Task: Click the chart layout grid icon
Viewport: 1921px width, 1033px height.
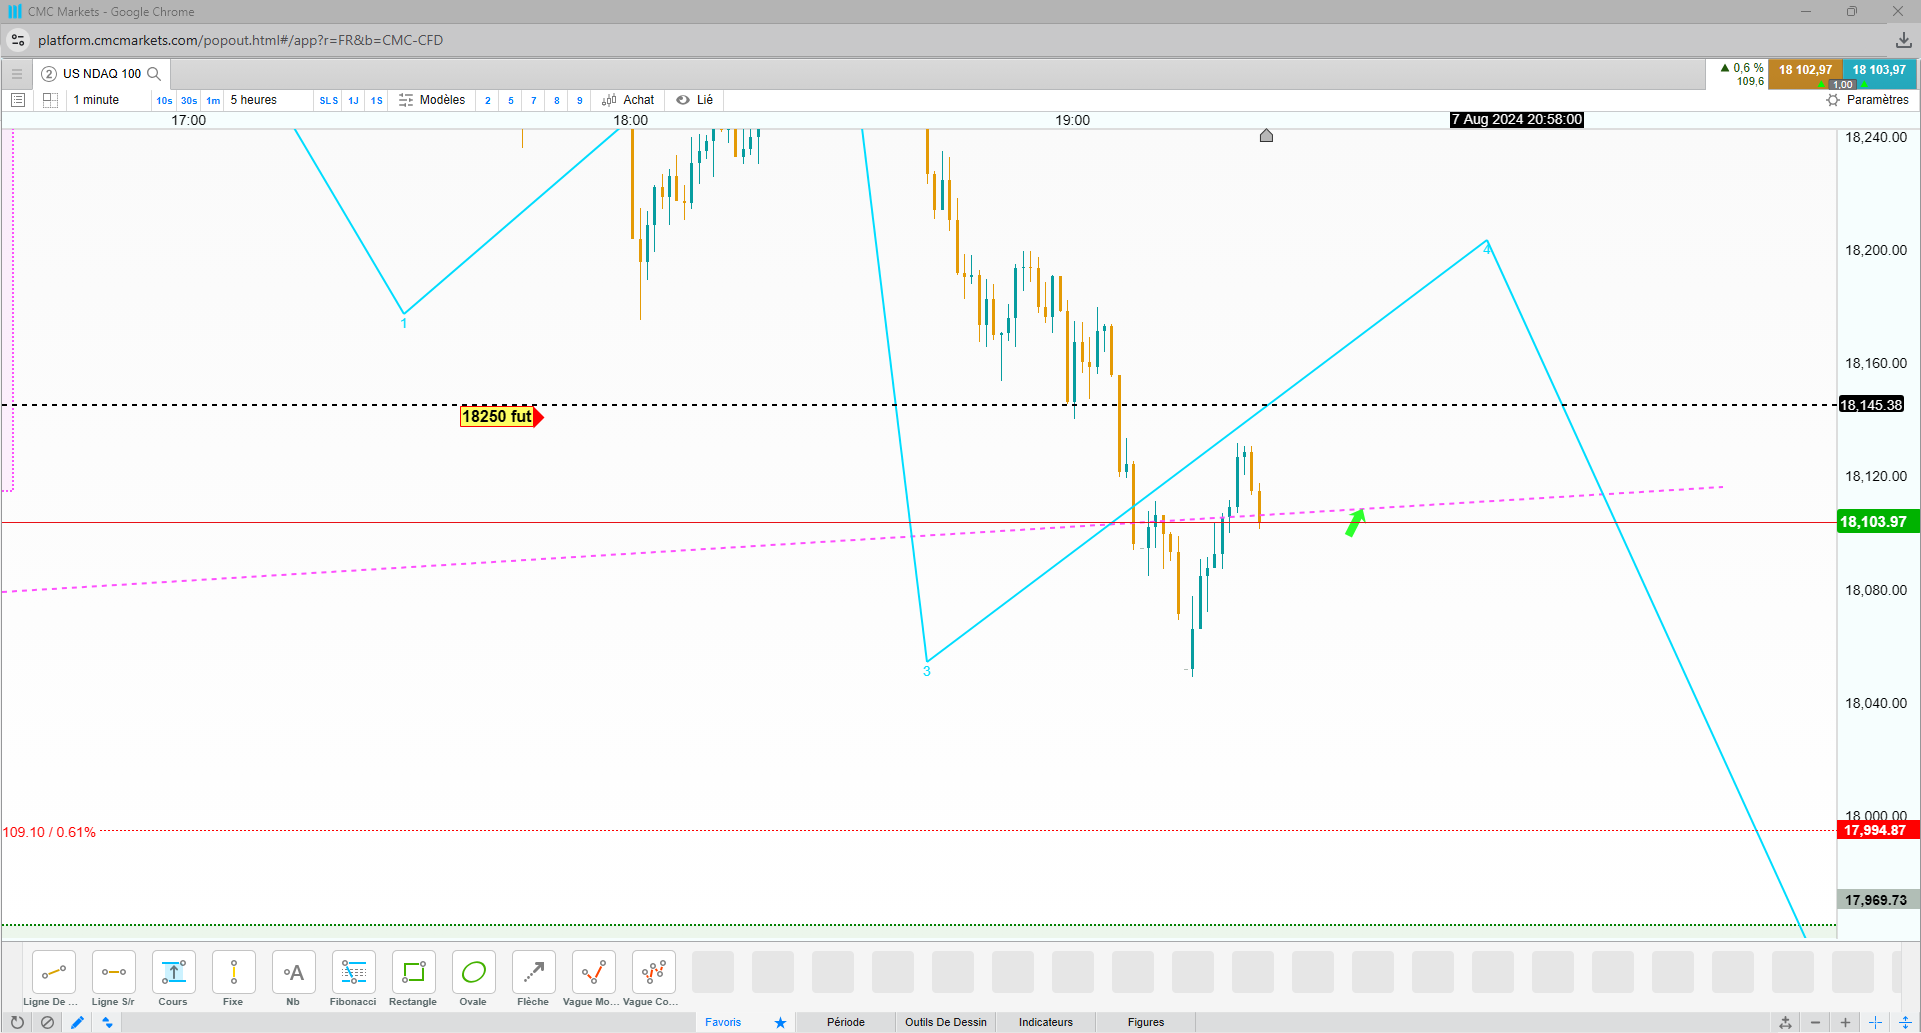Action: coord(50,100)
